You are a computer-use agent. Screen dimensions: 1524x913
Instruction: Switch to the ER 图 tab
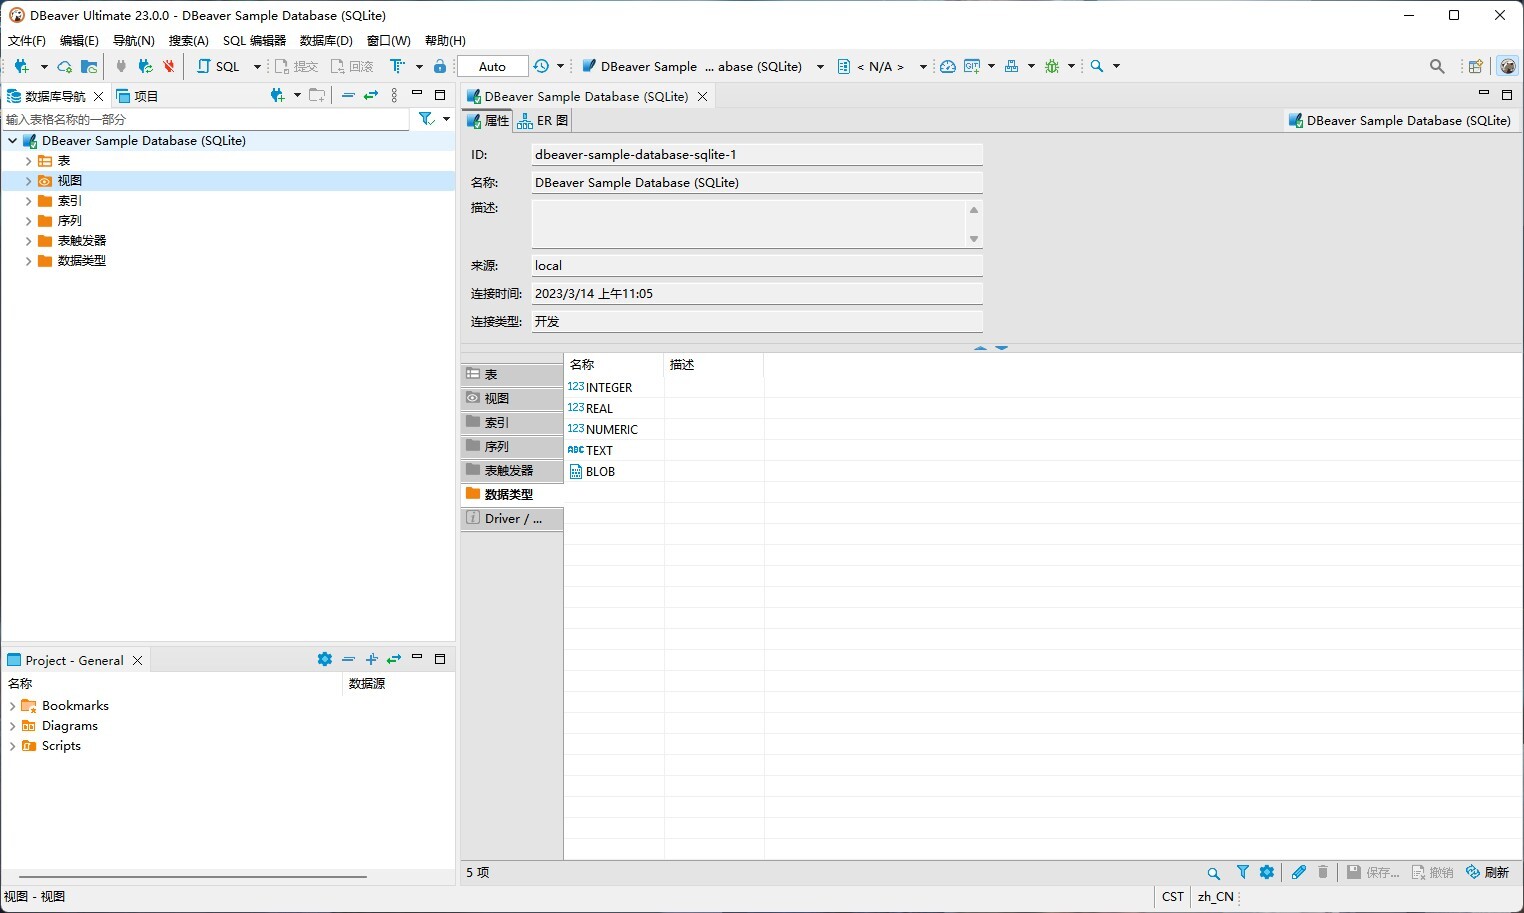(x=543, y=120)
